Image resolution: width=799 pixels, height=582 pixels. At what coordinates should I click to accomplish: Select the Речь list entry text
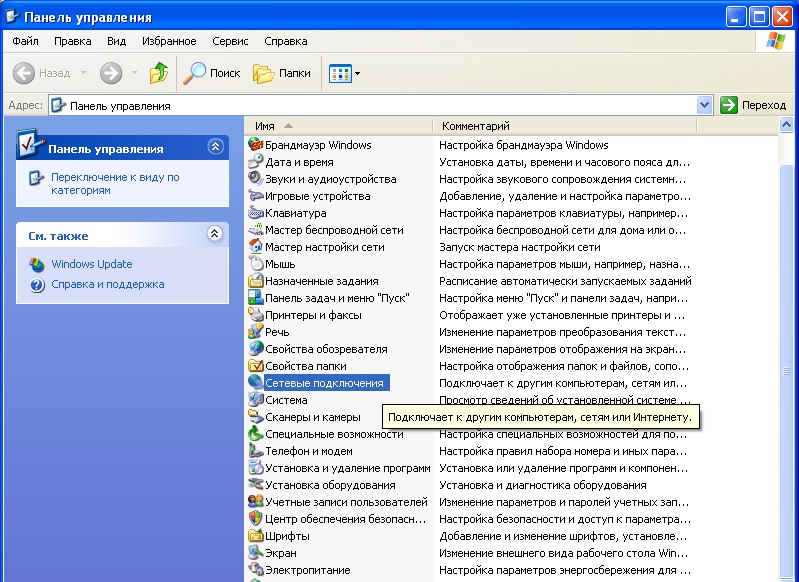coord(277,332)
